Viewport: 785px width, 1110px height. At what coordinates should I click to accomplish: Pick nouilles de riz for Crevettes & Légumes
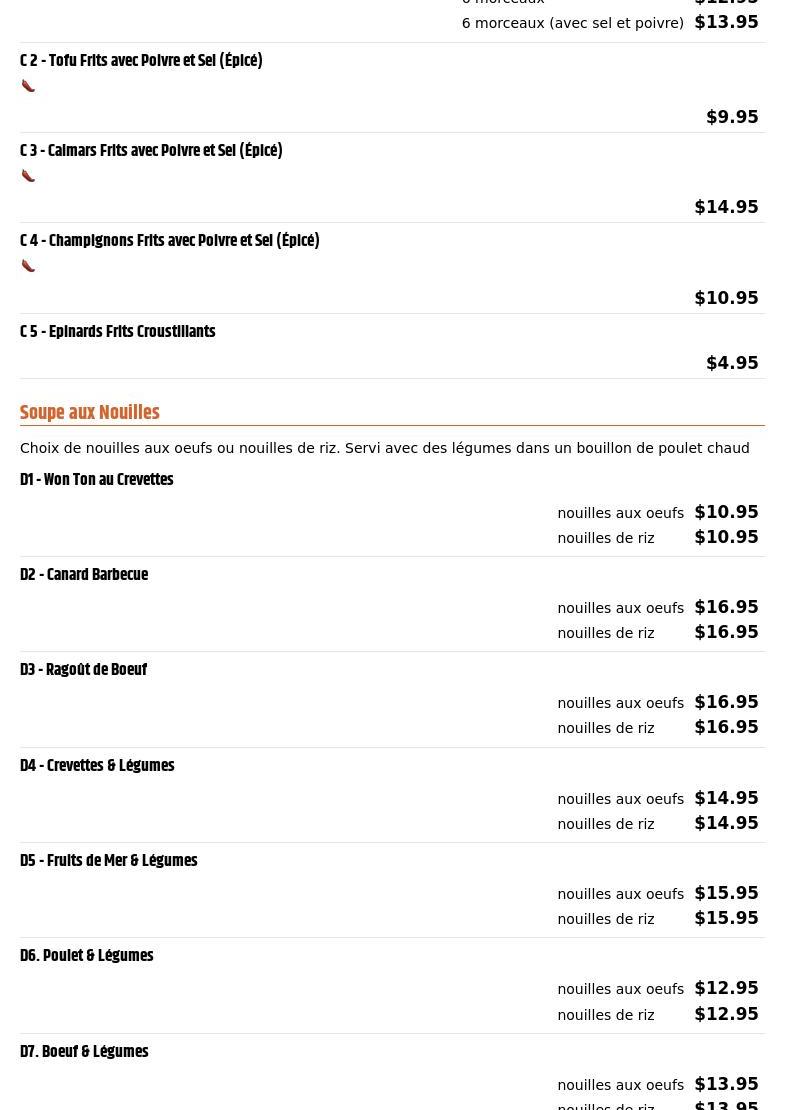(606, 824)
